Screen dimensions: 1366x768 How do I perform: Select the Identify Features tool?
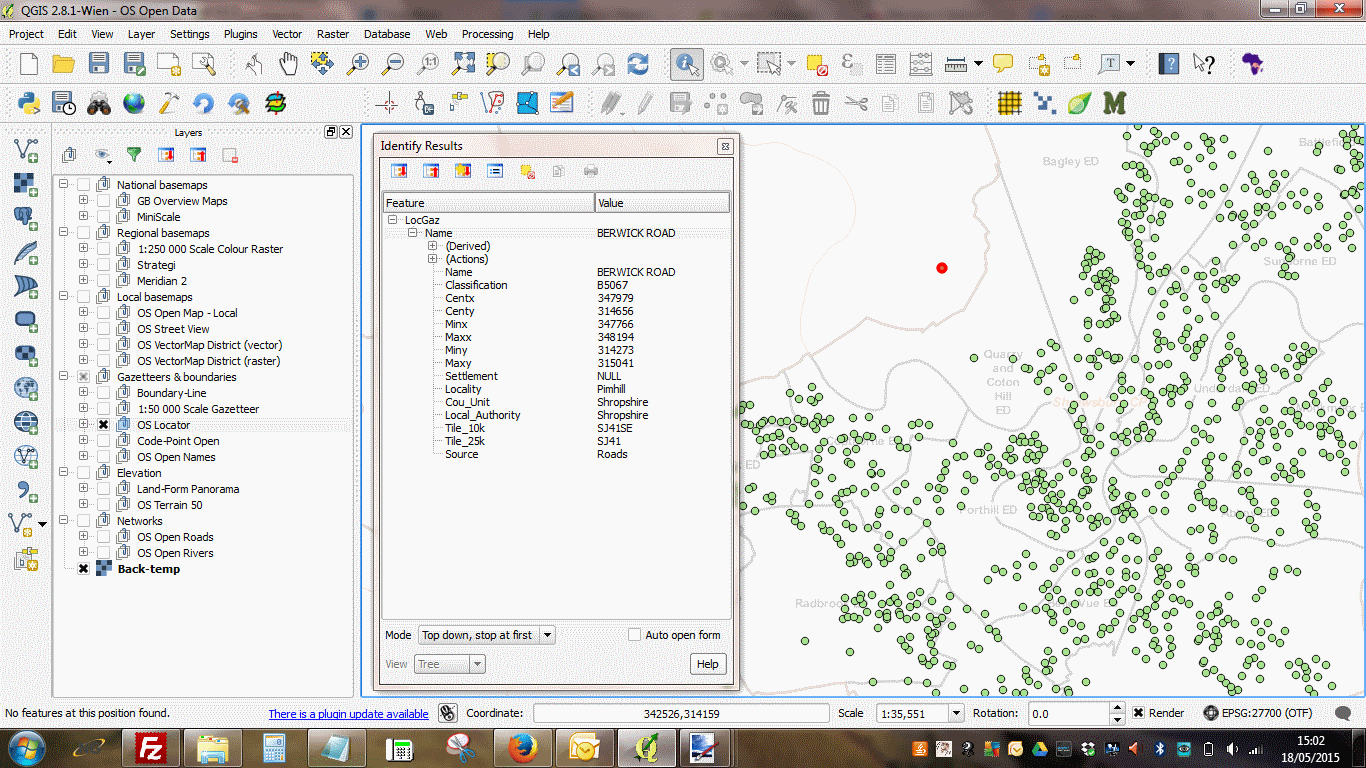(x=686, y=64)
